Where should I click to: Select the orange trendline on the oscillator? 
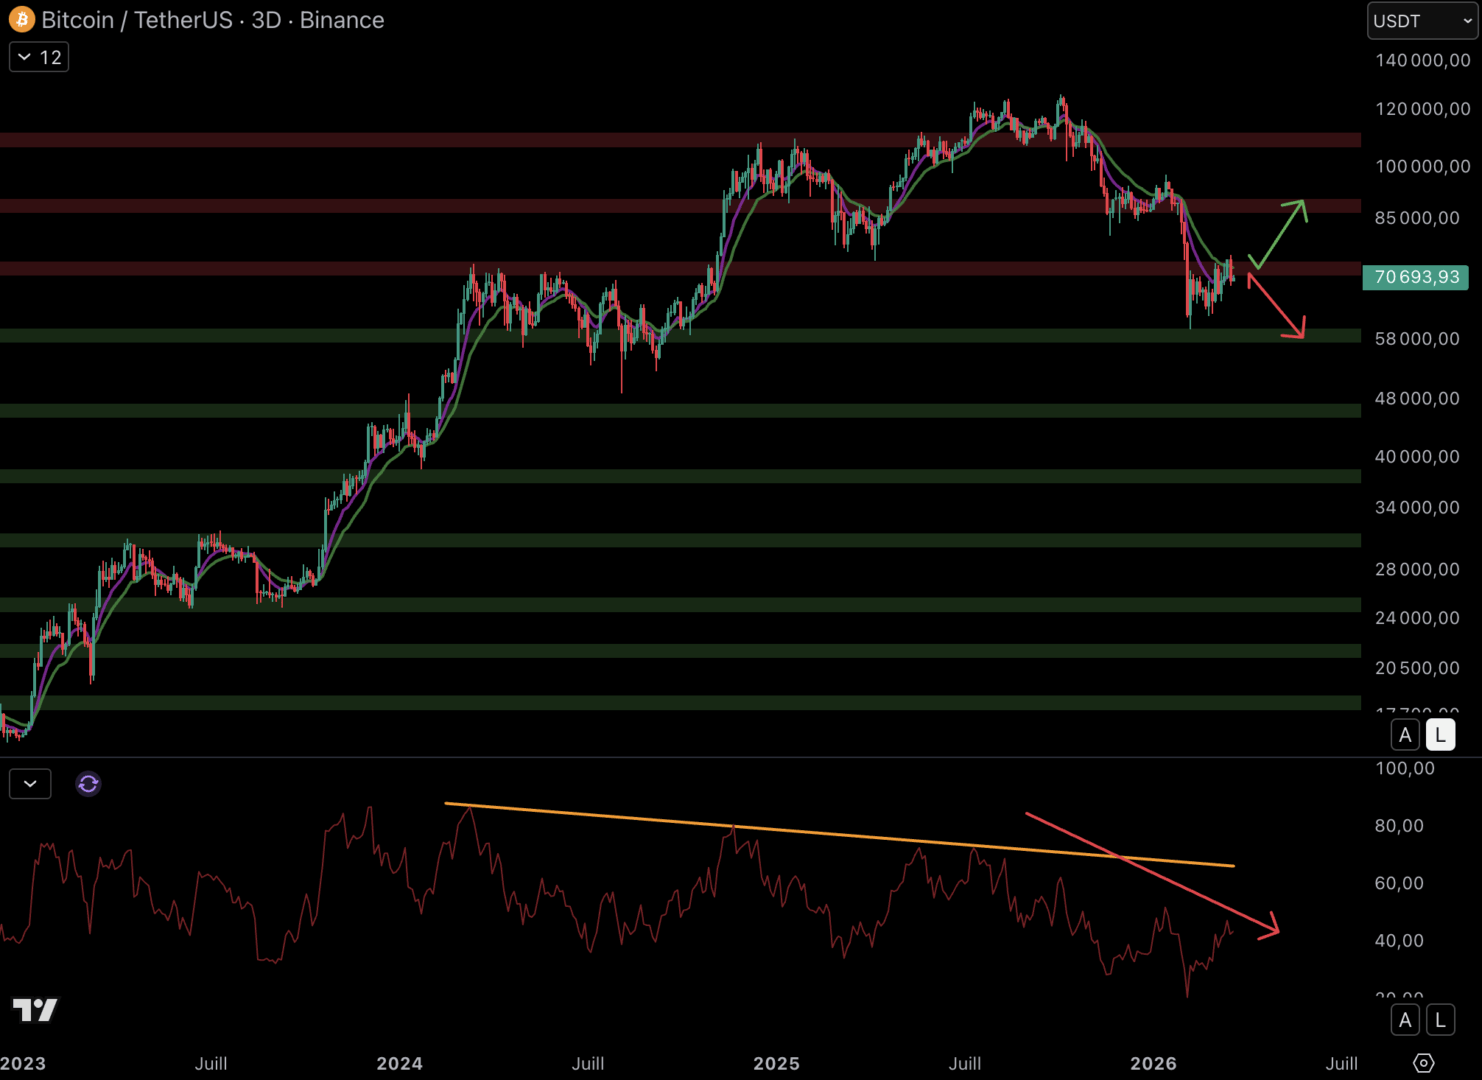(x=840, y=835)
